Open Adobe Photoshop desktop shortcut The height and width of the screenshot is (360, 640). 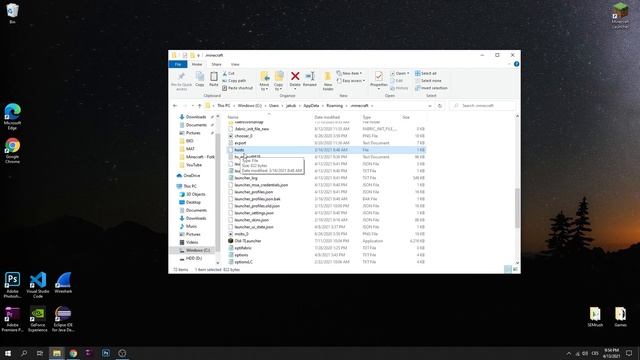(x=12, y=285)
